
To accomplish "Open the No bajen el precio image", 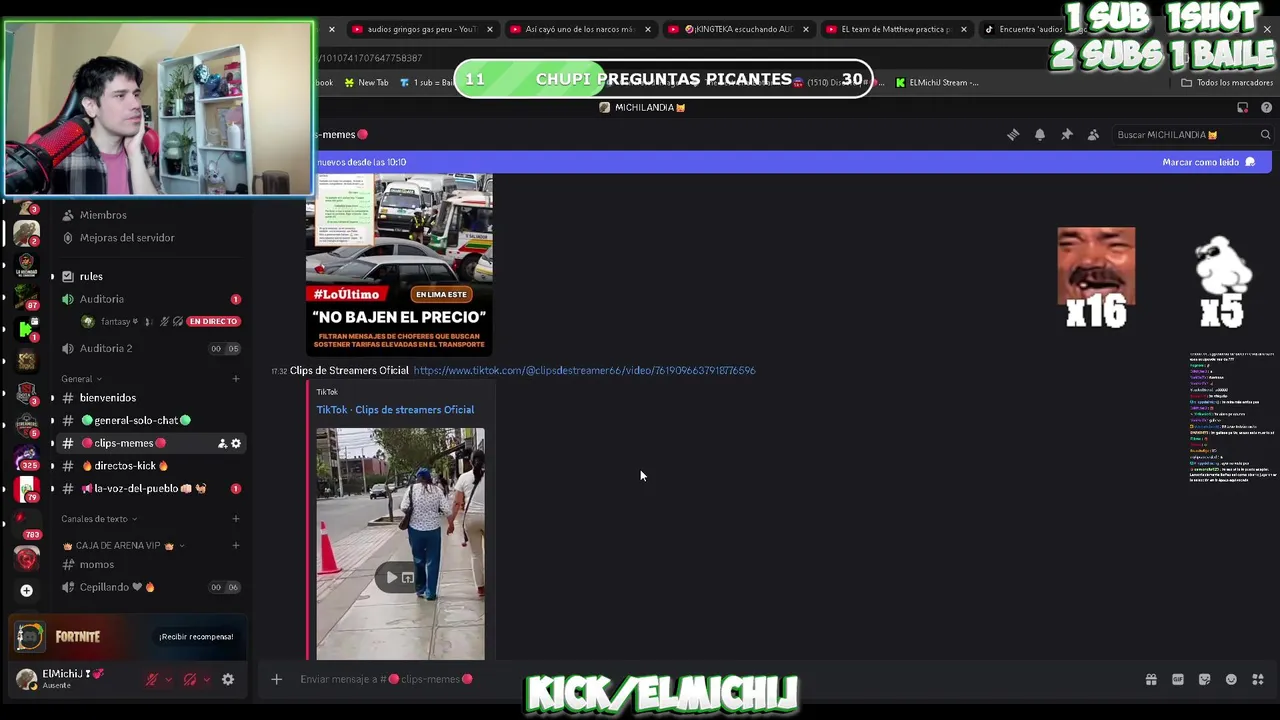I will coord(399,265).
